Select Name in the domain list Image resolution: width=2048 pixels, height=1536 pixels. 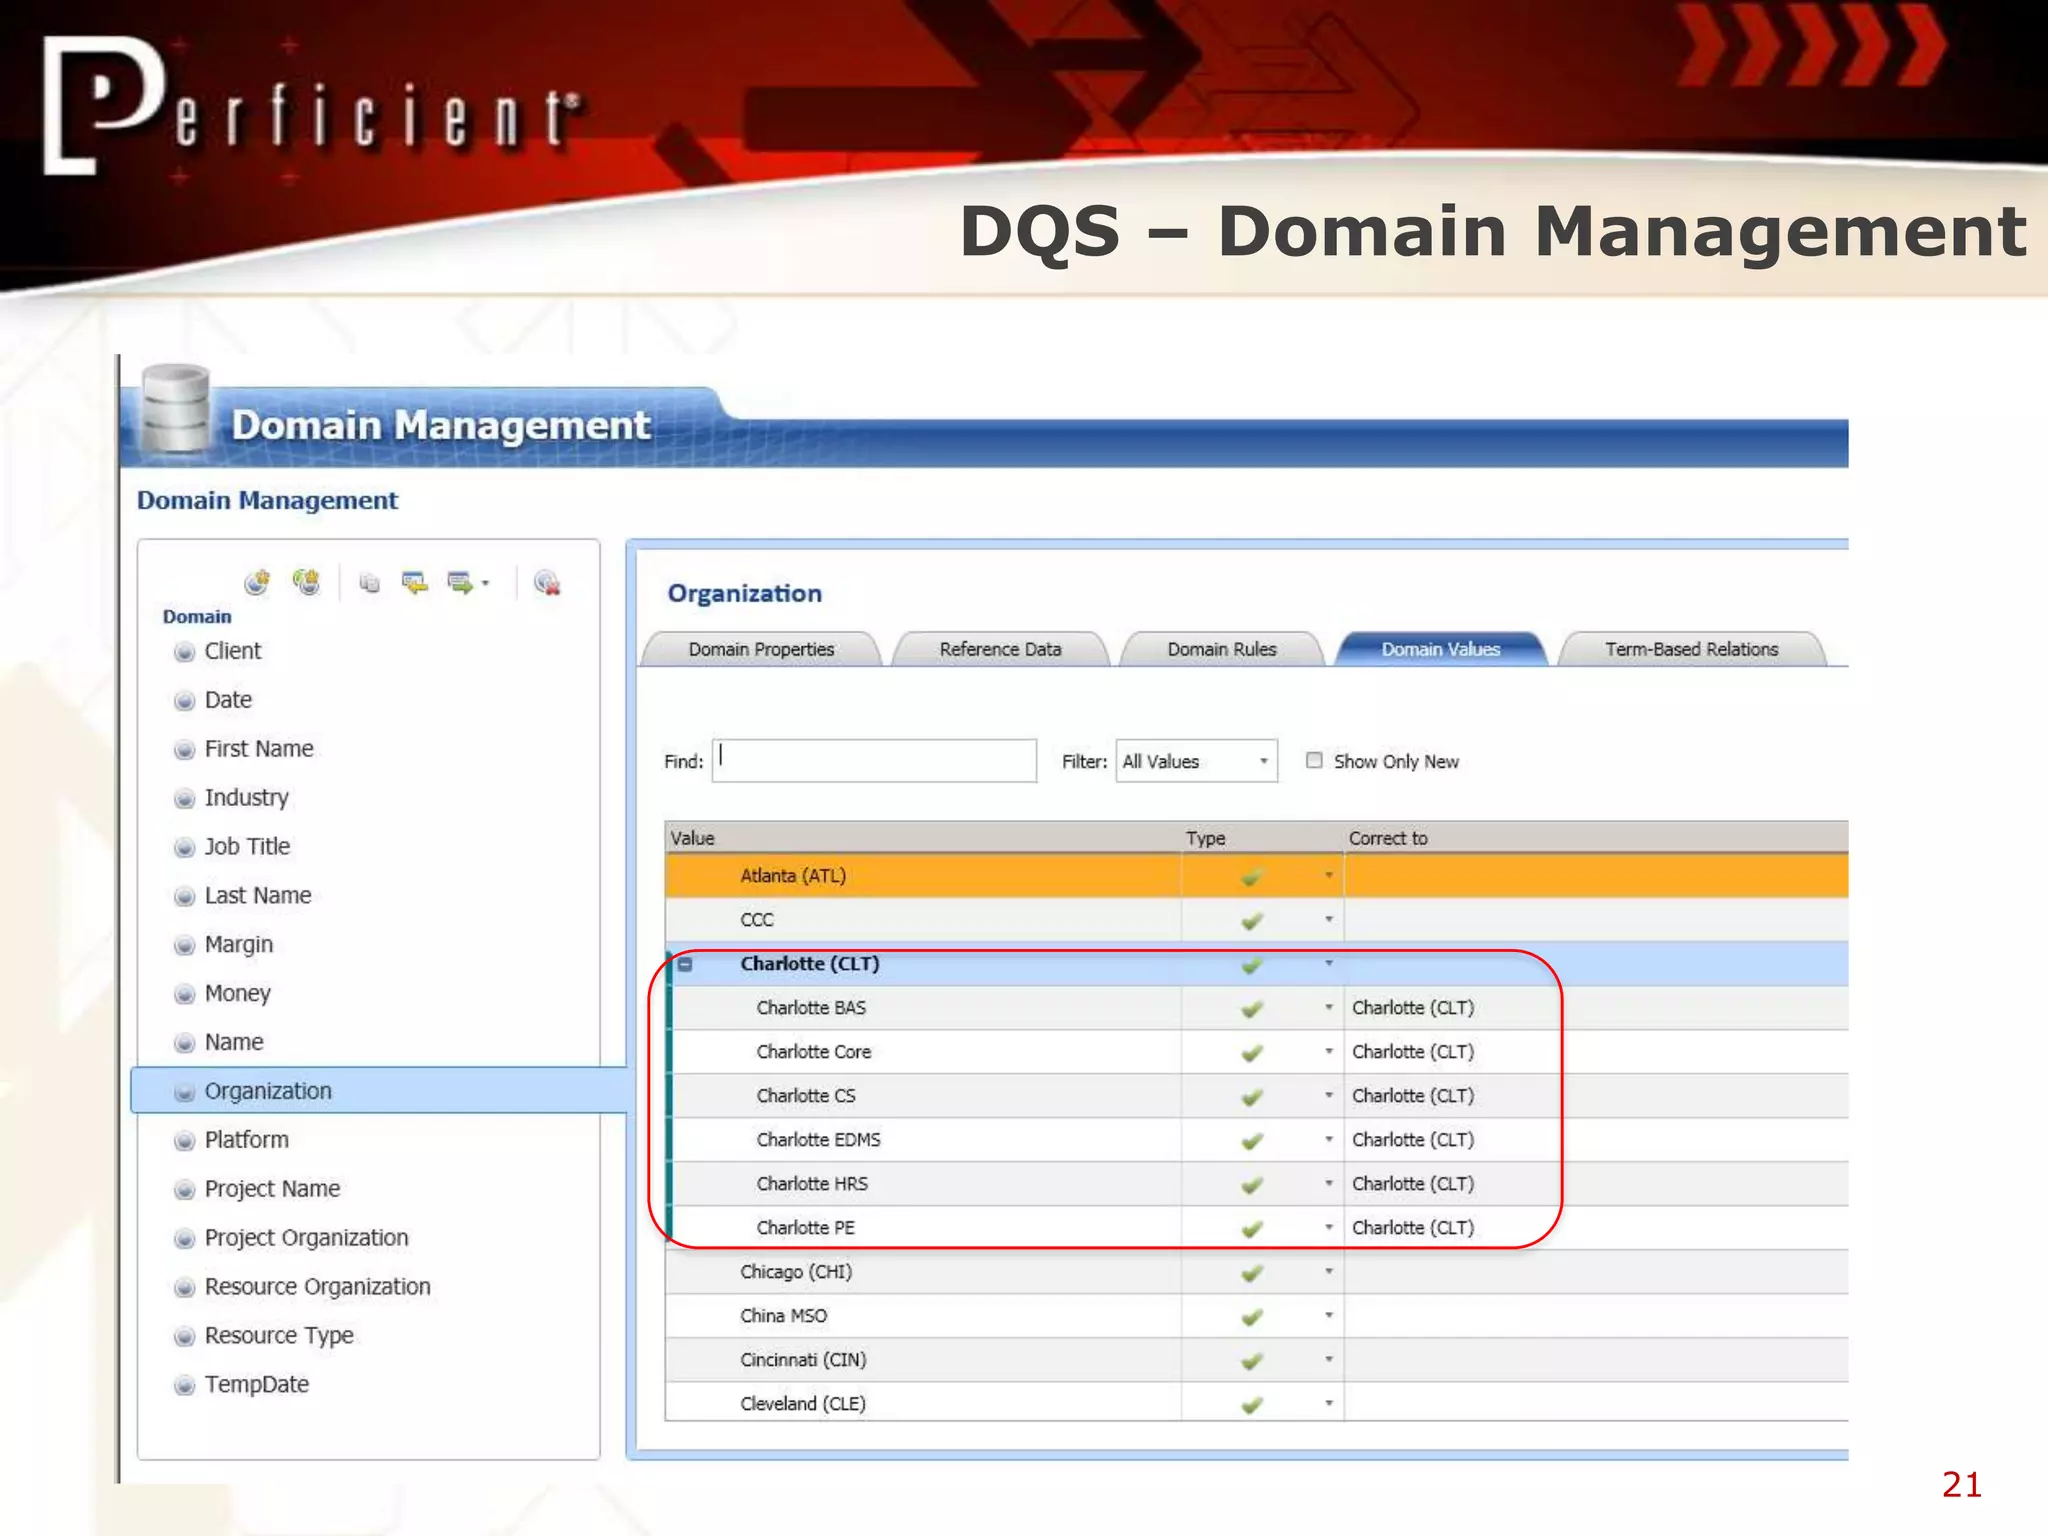[x=234, y=1042]
